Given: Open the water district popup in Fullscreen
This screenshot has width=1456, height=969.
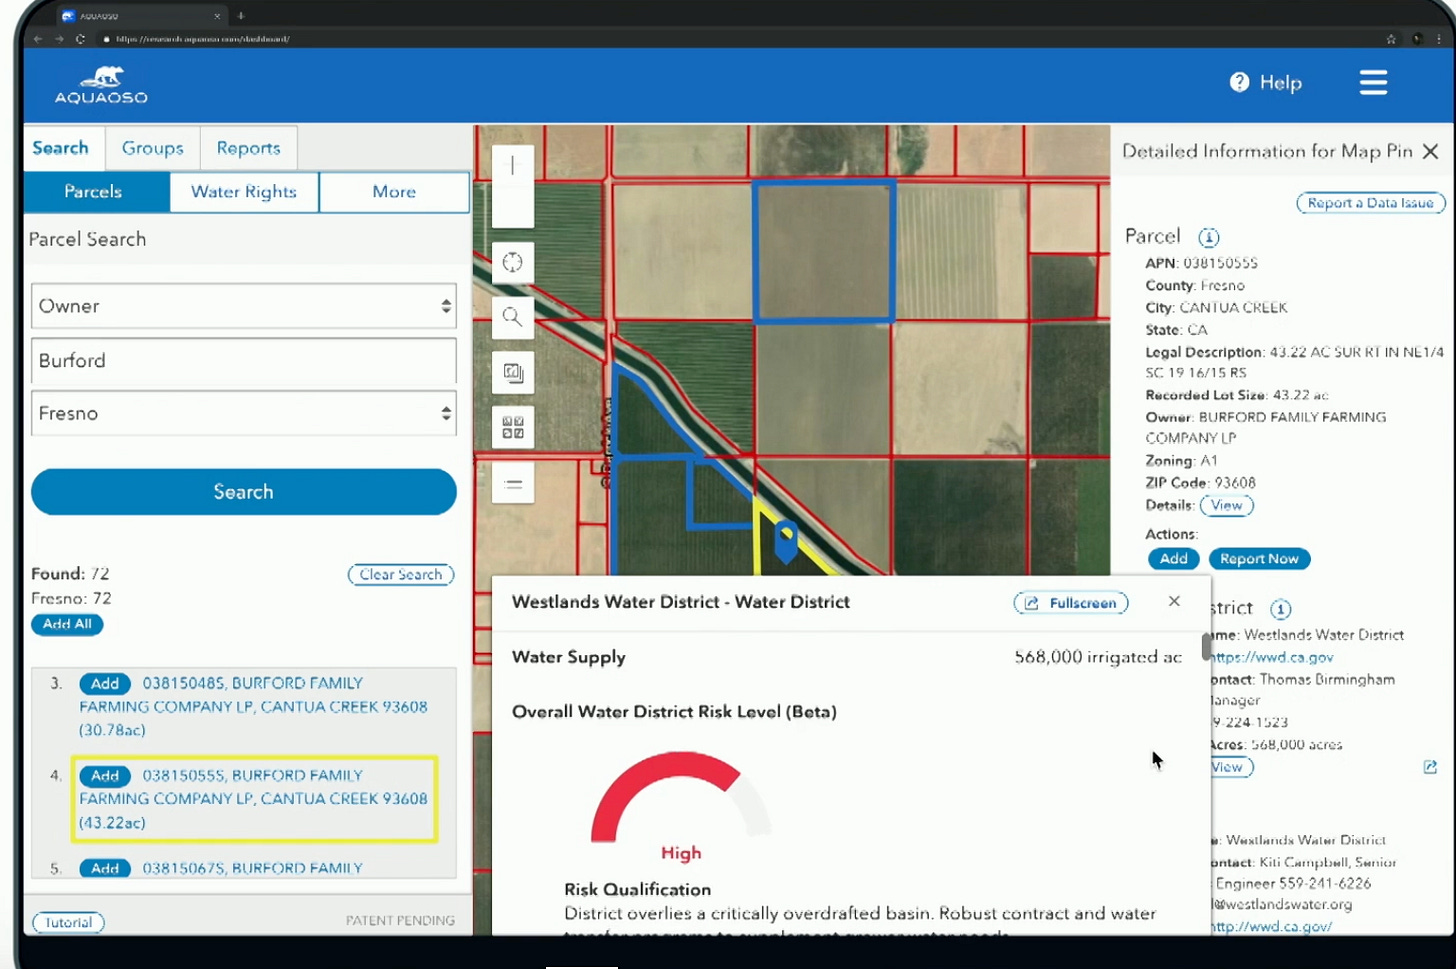Looking at the screenshot, I should pyautogui.click(x=1071, y=603).
